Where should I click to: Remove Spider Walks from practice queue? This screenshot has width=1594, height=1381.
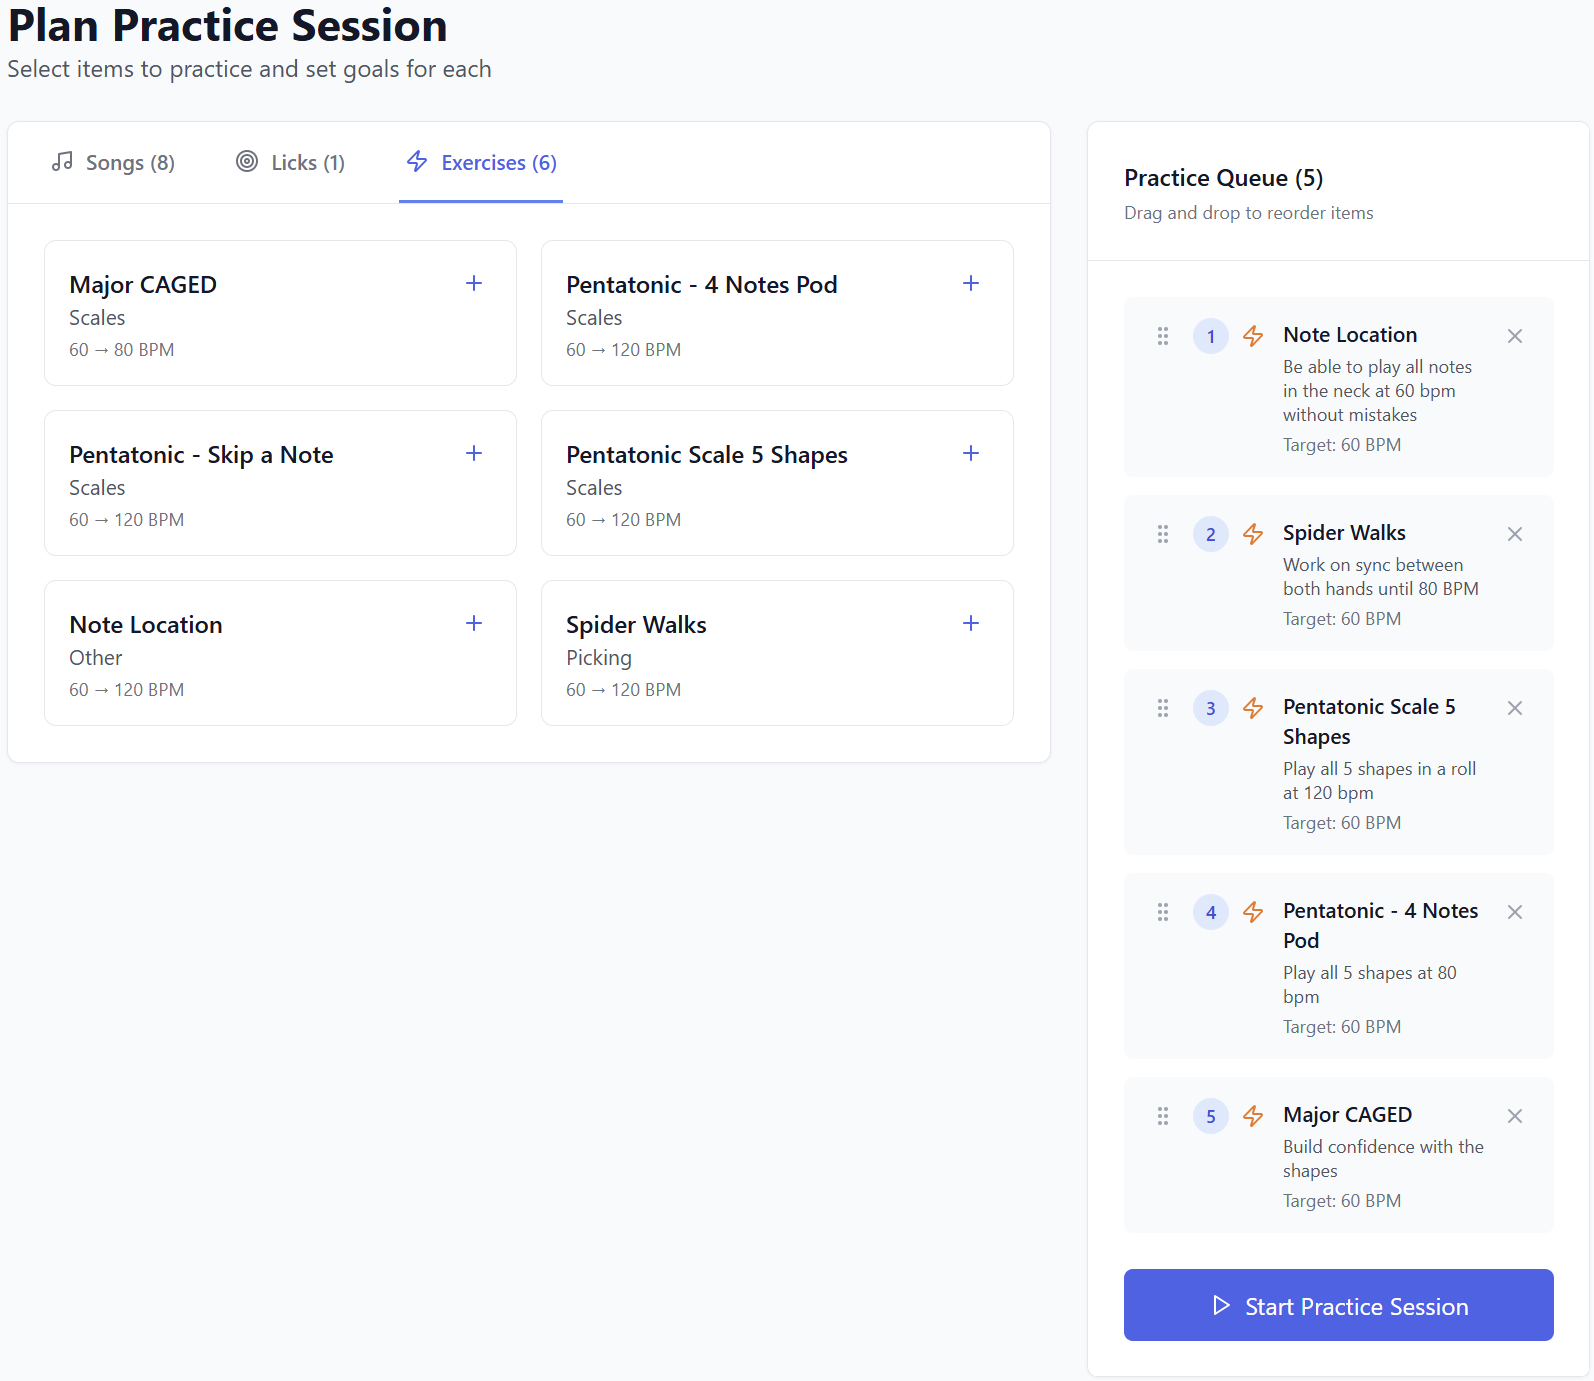click(1515, 534)
